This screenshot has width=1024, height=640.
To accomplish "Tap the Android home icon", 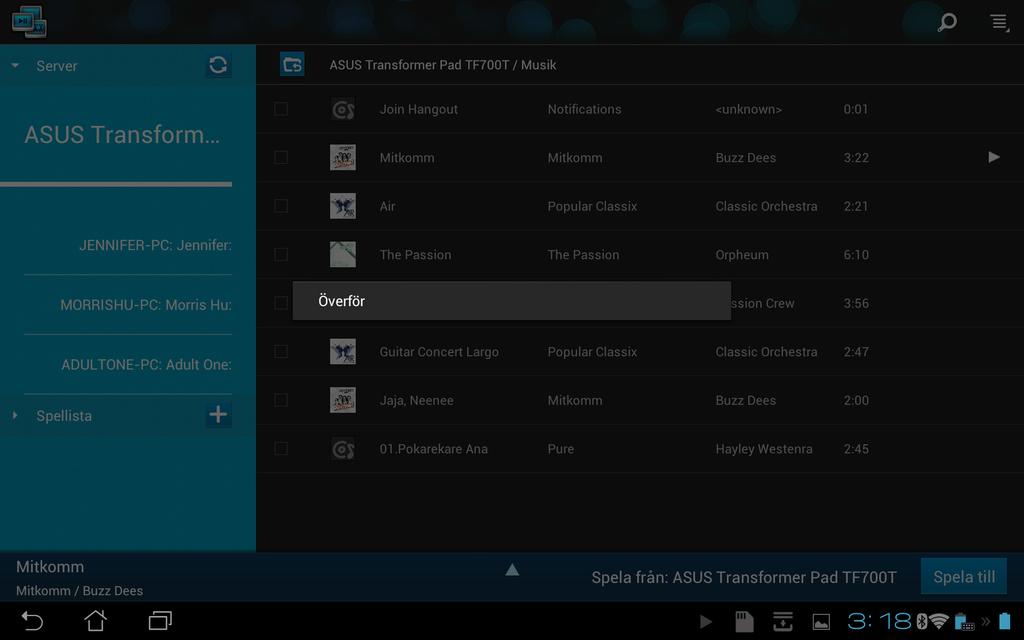I will [x=95, y=620].
